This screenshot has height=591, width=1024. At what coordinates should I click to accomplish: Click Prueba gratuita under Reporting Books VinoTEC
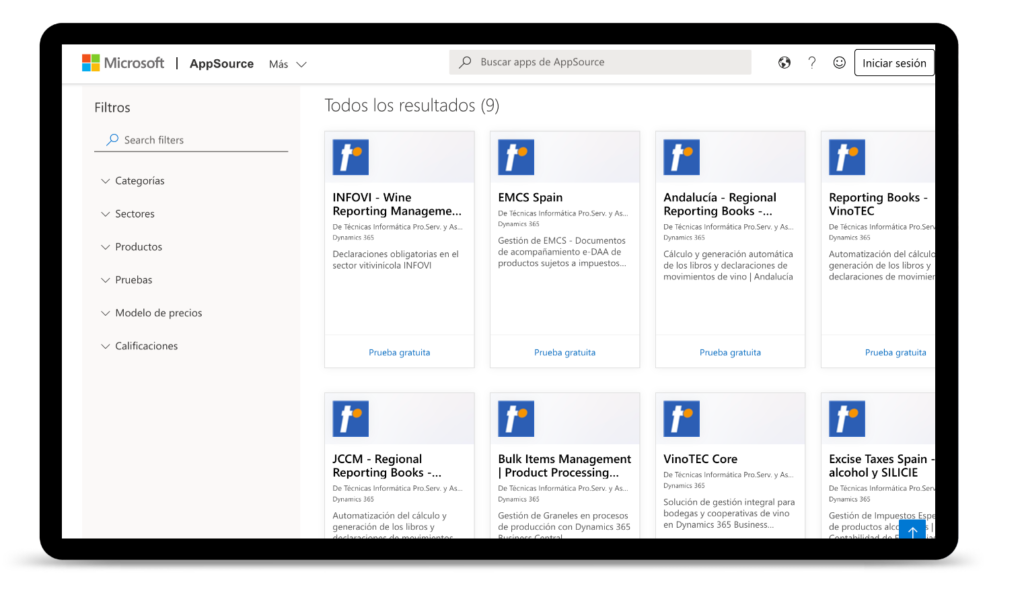click(x=895, y=353)
